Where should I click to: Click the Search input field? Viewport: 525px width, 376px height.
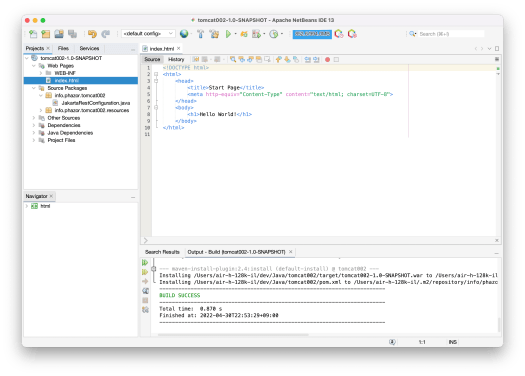pos(451,34)
